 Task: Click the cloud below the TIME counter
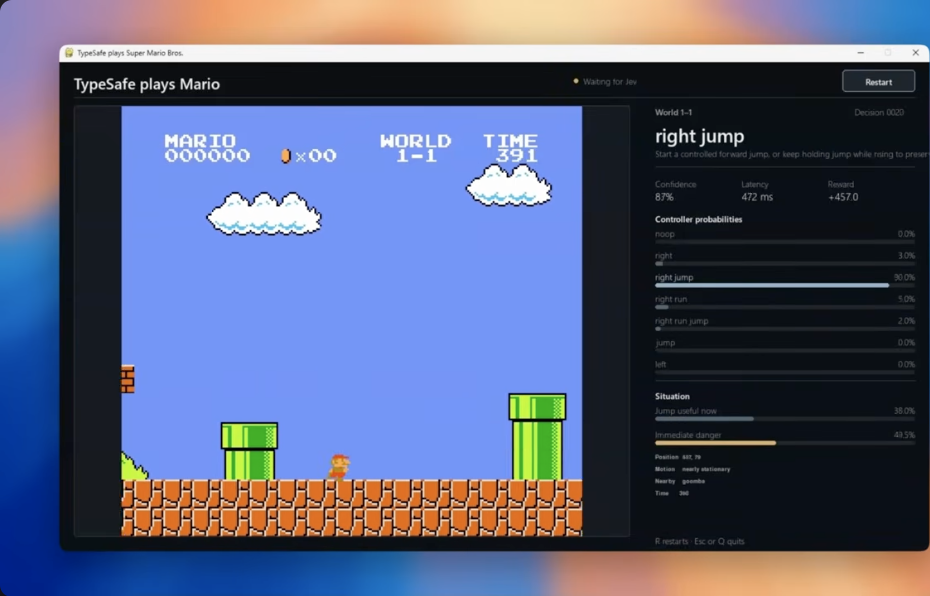pyautogui.click(x=509, y=186)
